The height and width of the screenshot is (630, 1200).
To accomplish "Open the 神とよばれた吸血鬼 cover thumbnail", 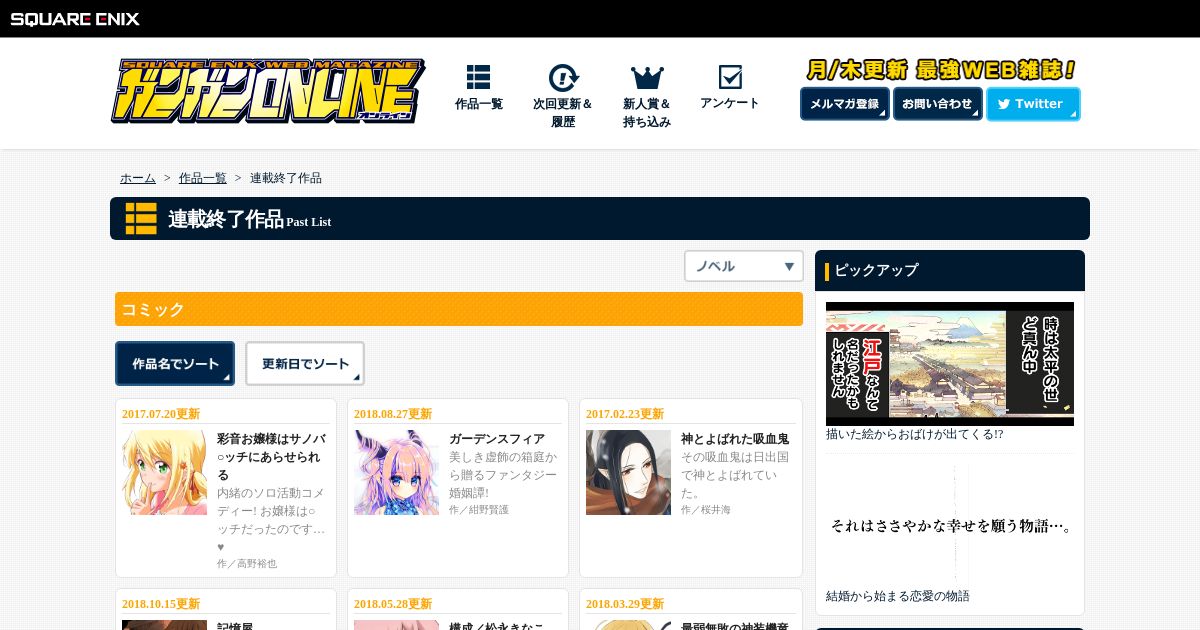I will pos(629,473).
